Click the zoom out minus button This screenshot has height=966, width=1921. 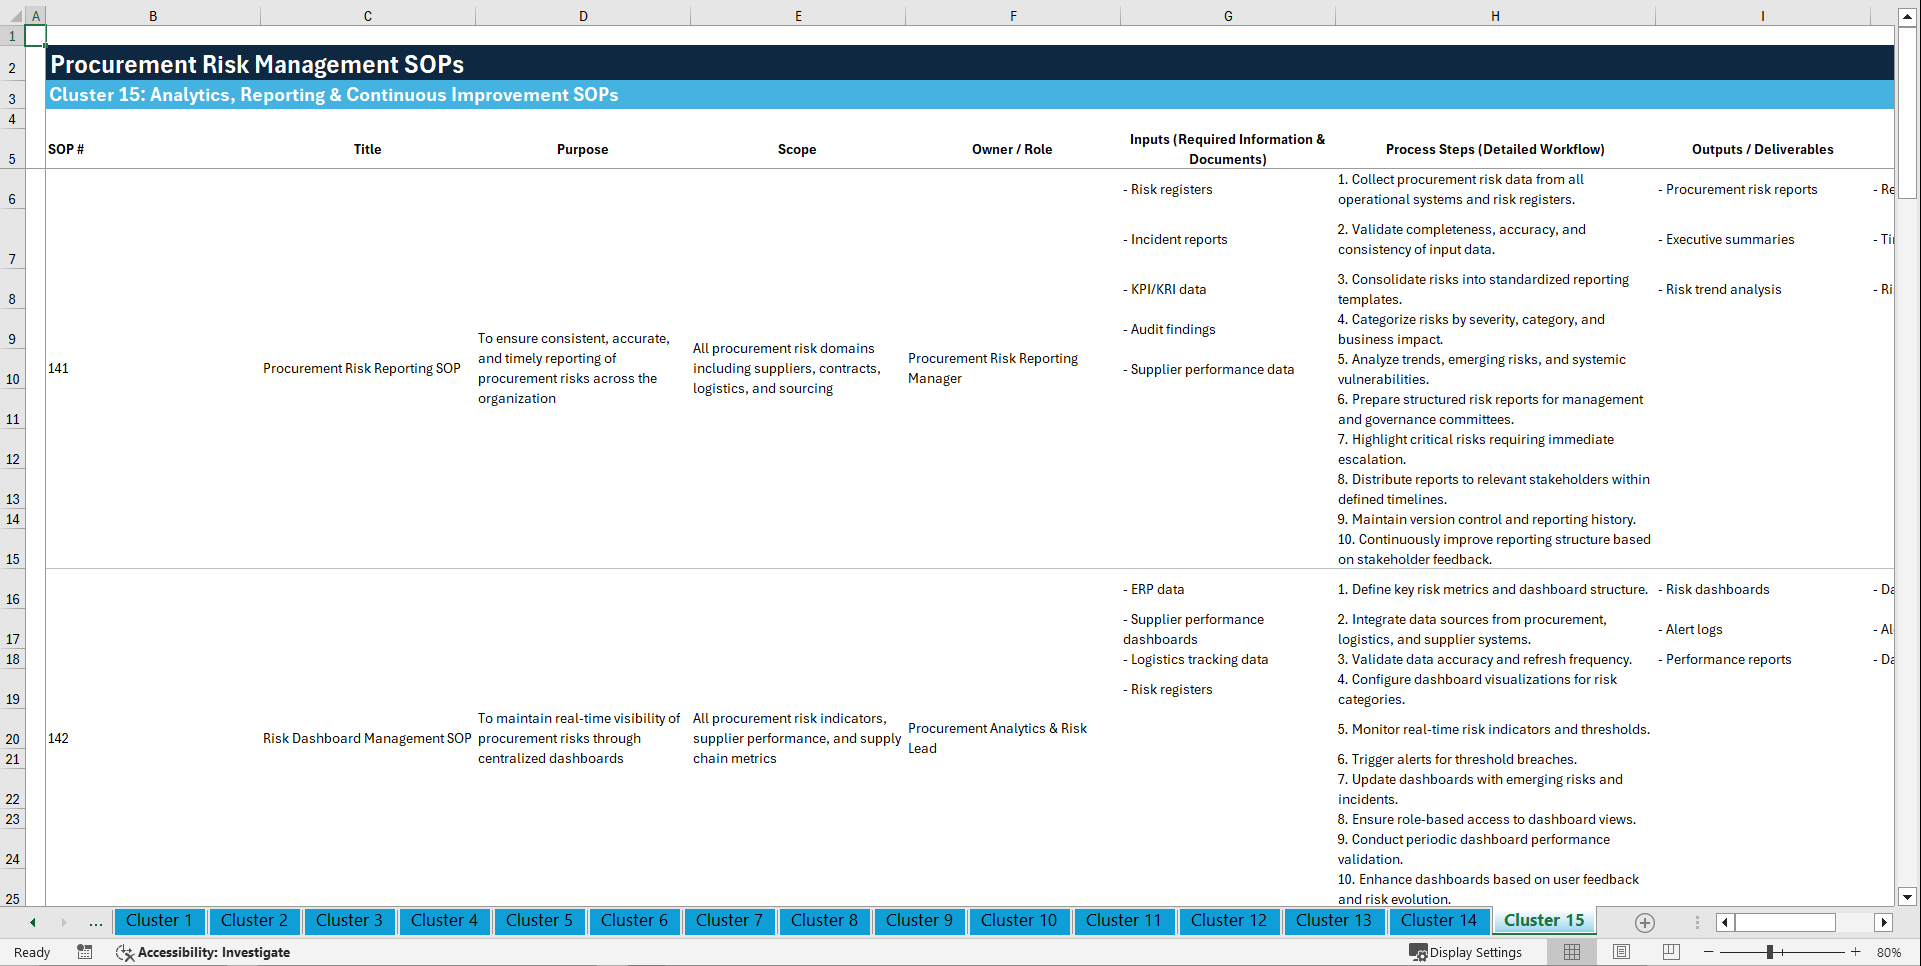1709,952
